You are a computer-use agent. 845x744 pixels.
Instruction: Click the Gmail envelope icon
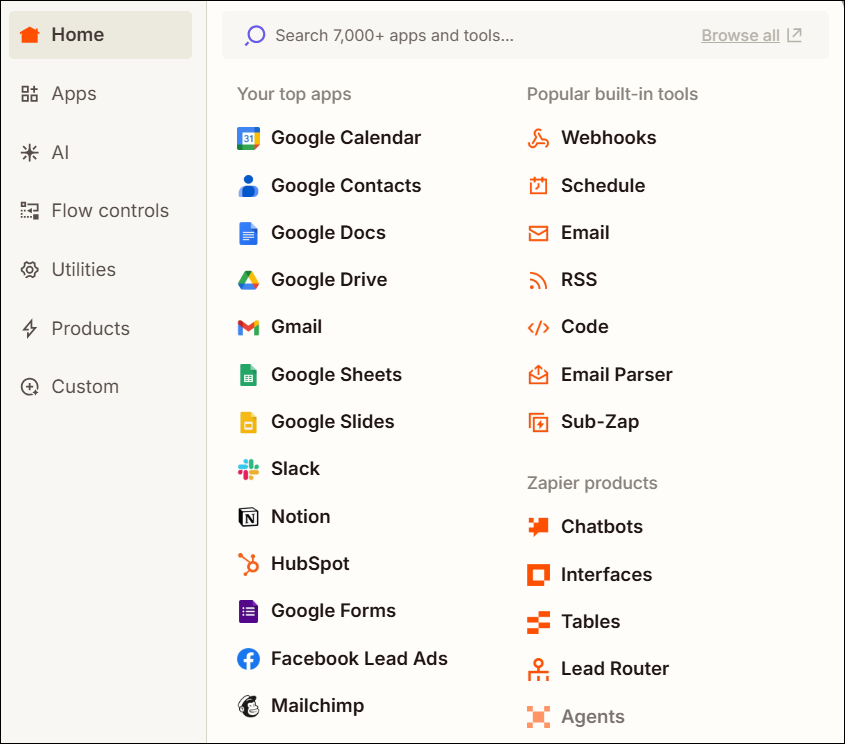point(248,327)
